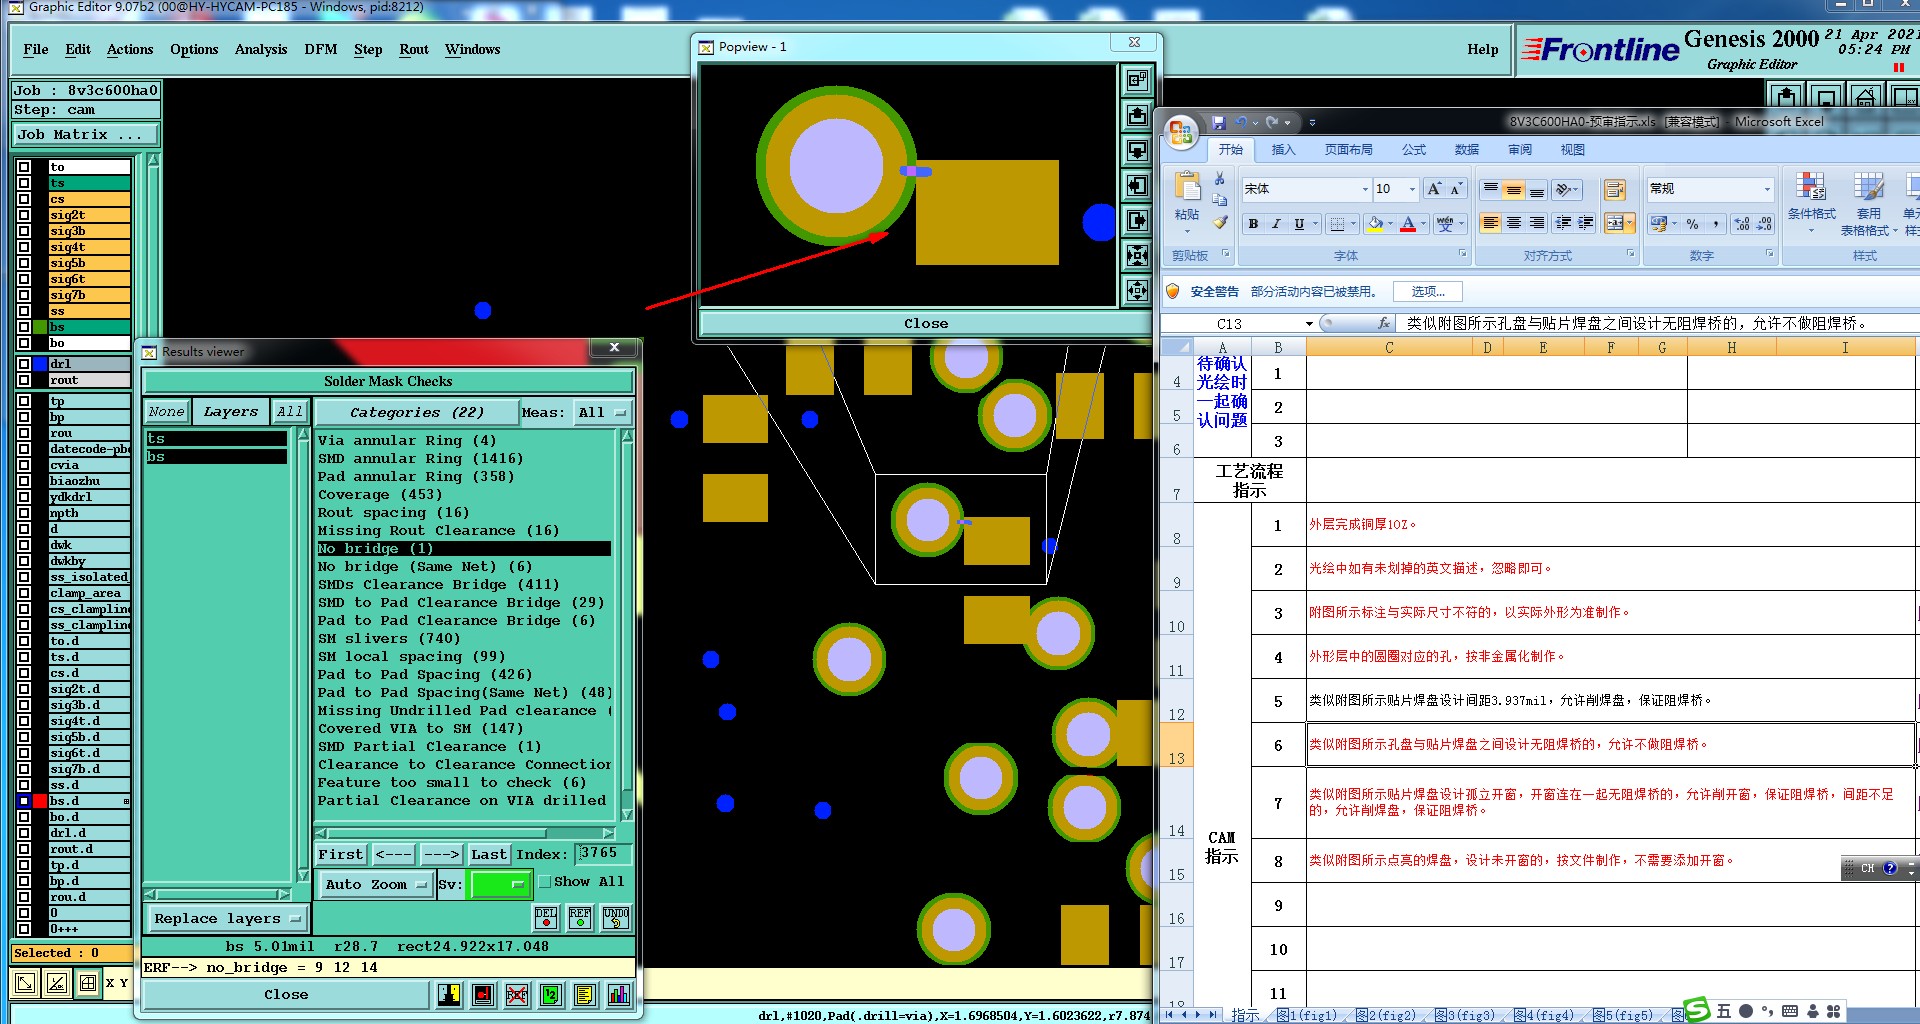Click the Bold icon in Excel ribbon
The height and width of the screenshot is (1024, 1920).
tap(1253, 224)
